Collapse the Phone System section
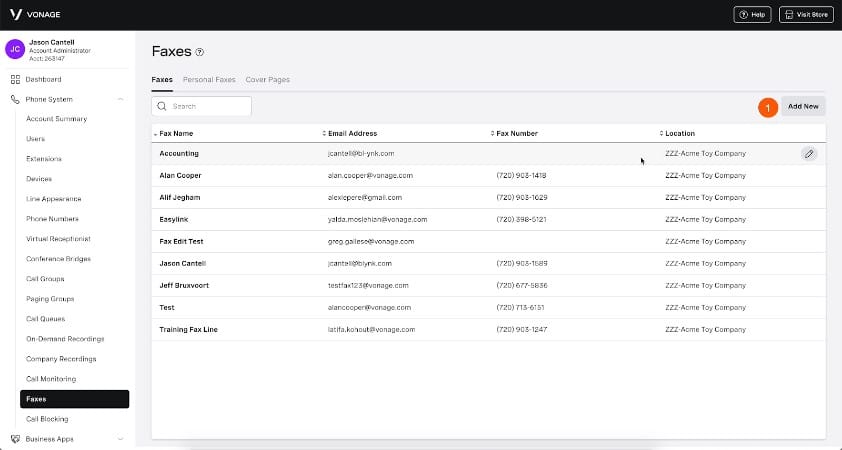Viewport: 842px width, 450px height. tap(120, 99)
